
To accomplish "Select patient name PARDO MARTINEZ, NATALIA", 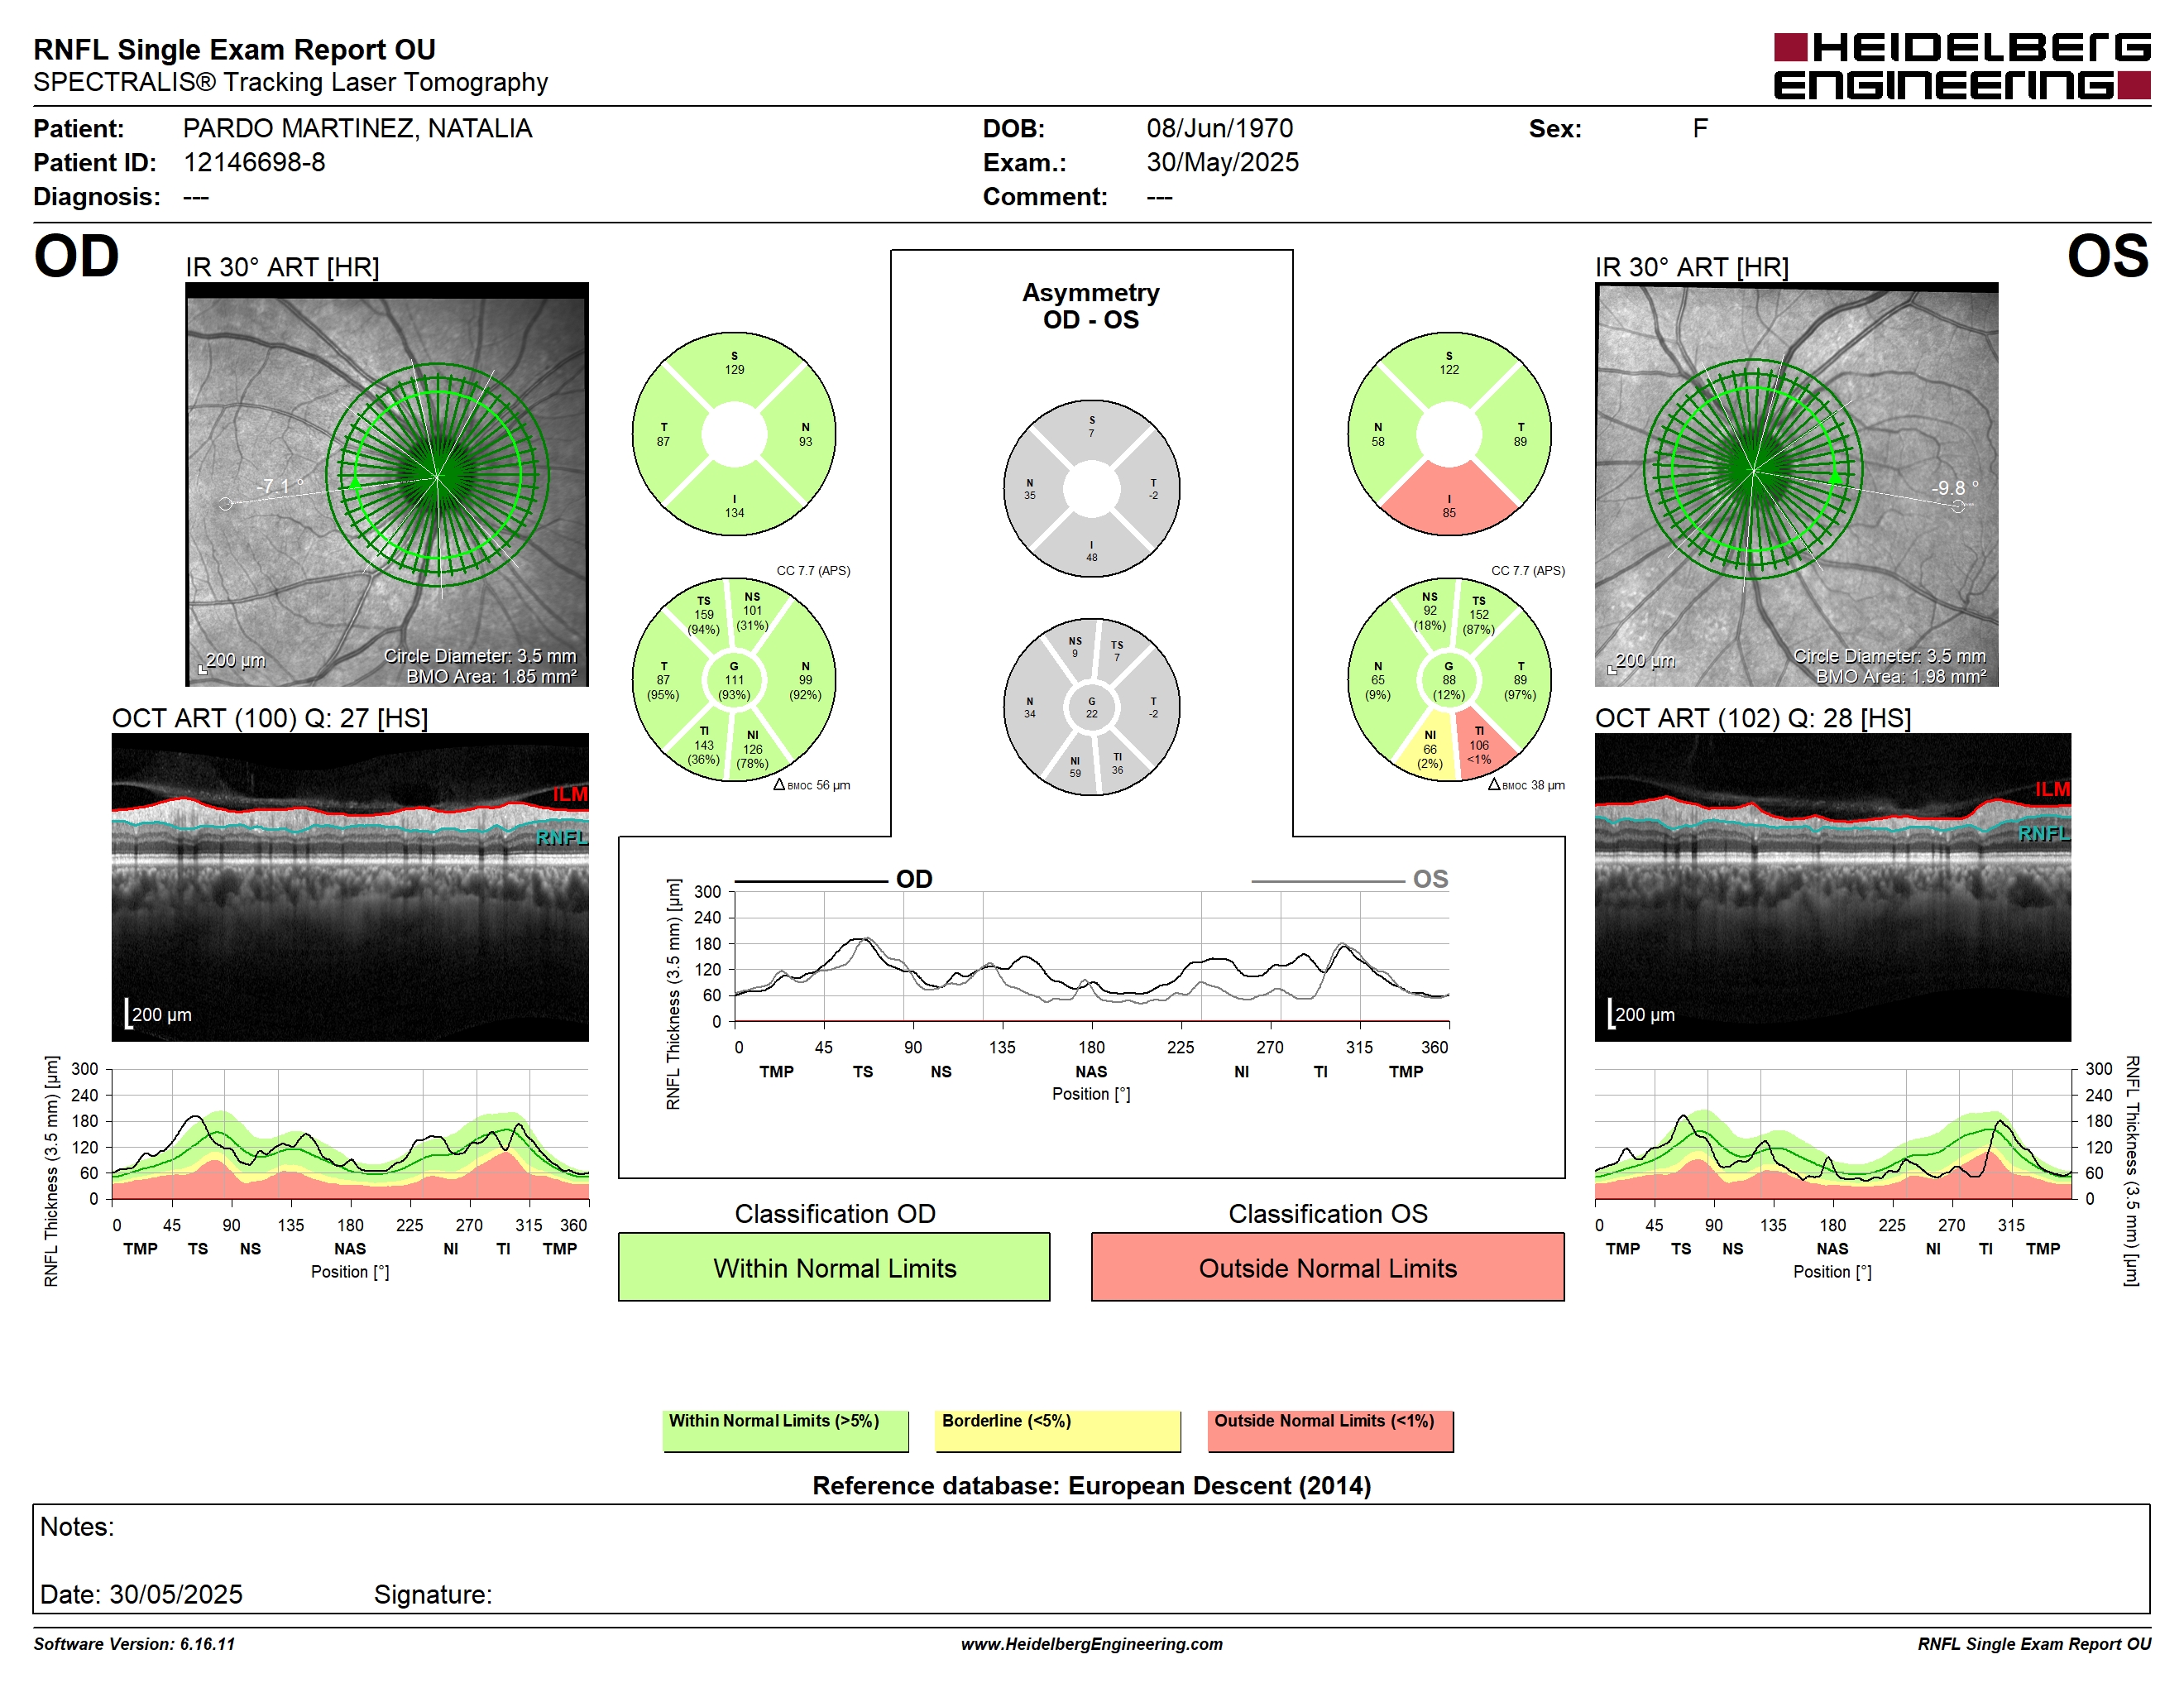I will tap(357, 129).
